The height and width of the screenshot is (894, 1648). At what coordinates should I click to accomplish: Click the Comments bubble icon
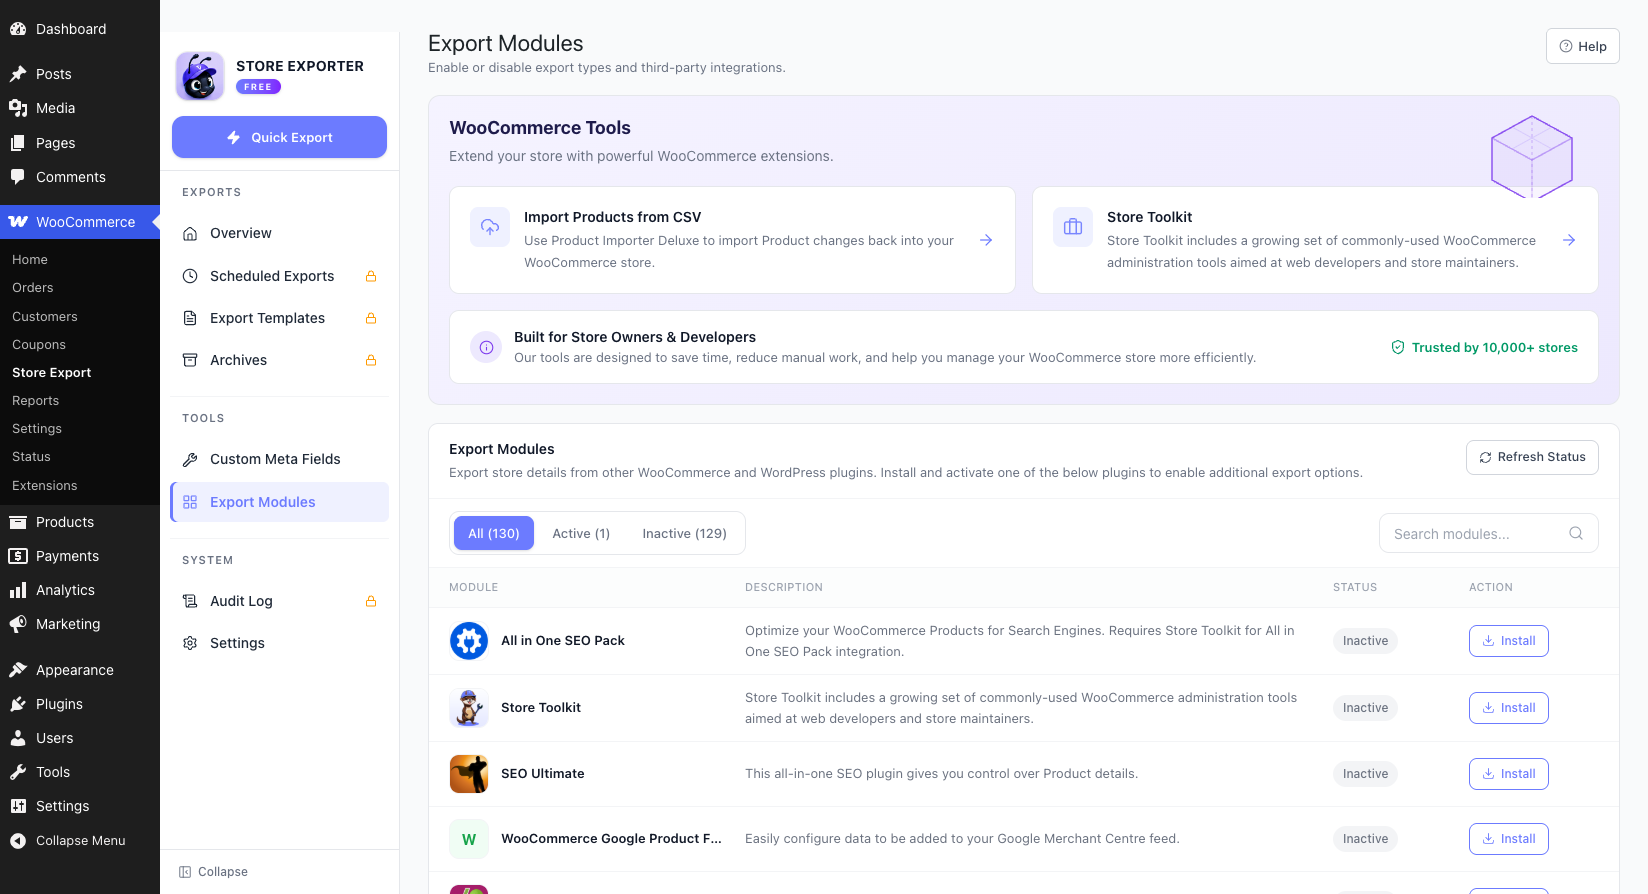click(x=18, y=177)
